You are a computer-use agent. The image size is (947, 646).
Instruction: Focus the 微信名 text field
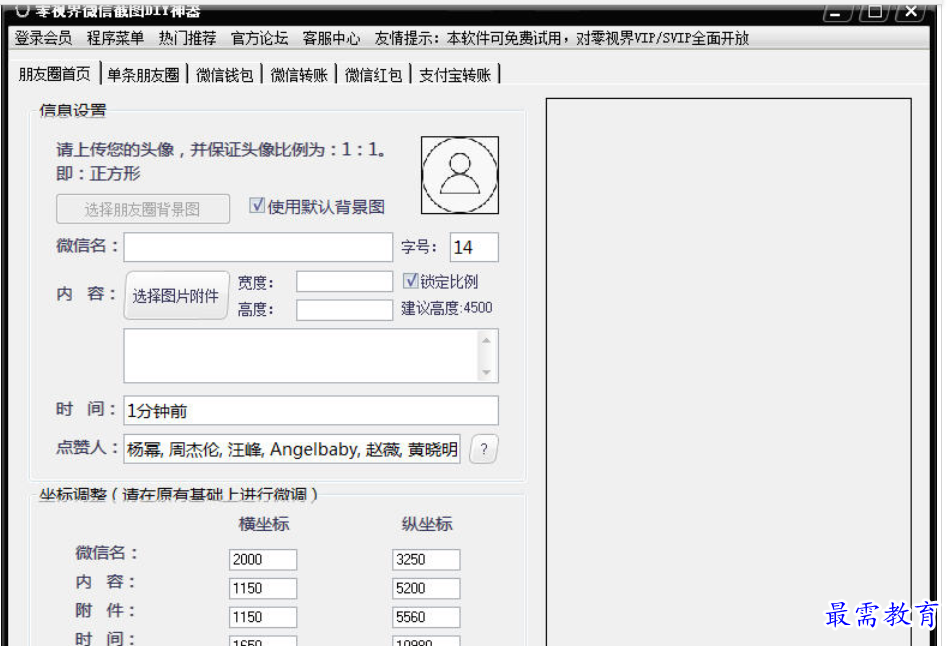(x=258, y=247)
